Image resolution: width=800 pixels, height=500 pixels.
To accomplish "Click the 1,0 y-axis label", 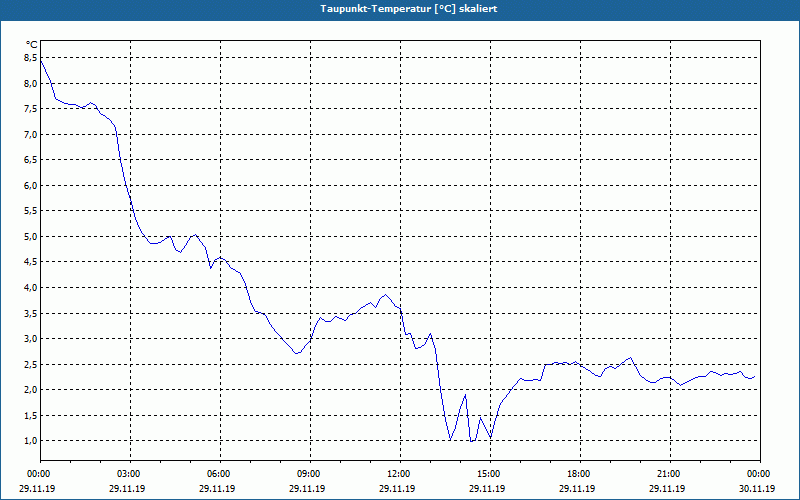I will tap(31, 441).
